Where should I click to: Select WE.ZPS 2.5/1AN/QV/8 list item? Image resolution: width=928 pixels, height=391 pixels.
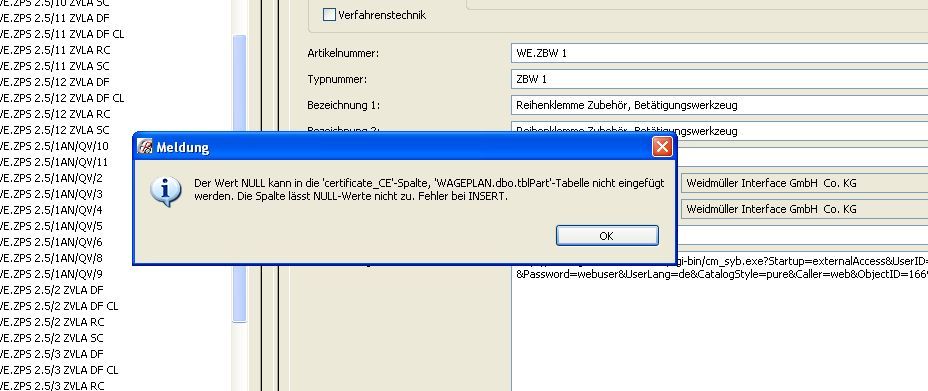(x=51, y=258)
